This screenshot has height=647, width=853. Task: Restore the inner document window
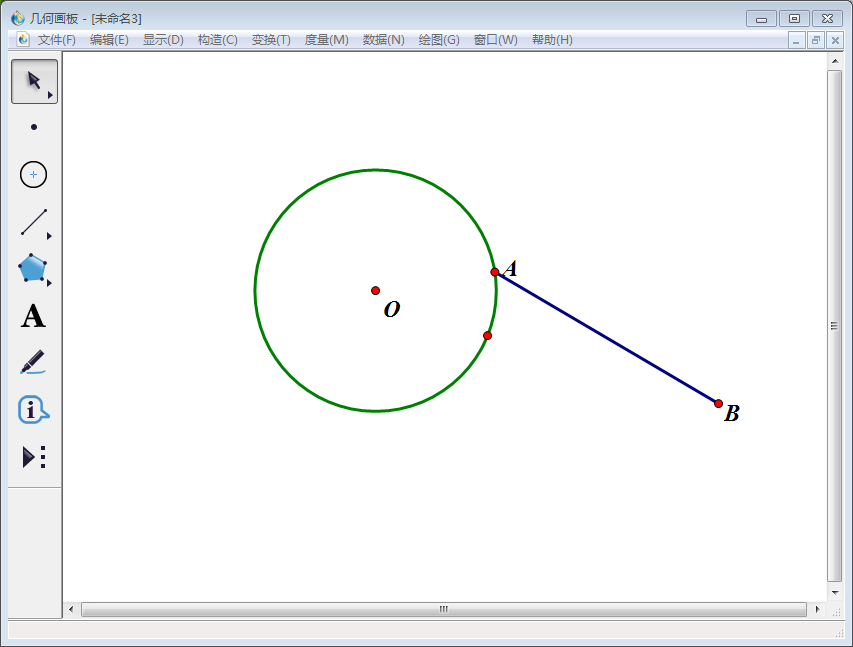[816, 40]
